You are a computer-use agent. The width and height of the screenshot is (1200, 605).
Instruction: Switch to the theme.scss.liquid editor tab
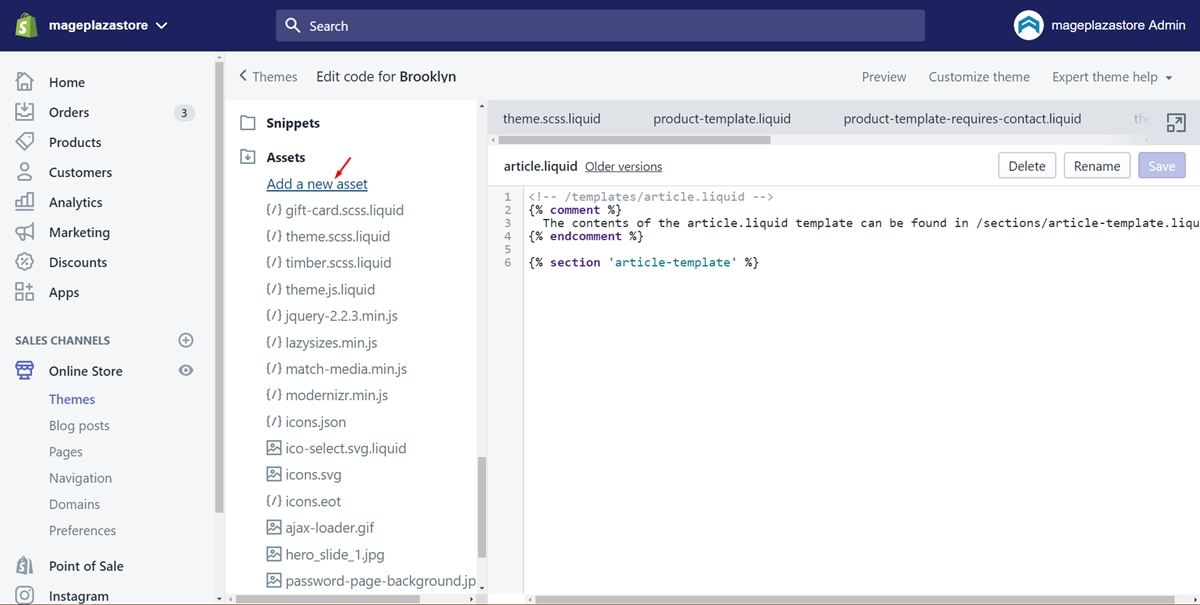(552, 118)
